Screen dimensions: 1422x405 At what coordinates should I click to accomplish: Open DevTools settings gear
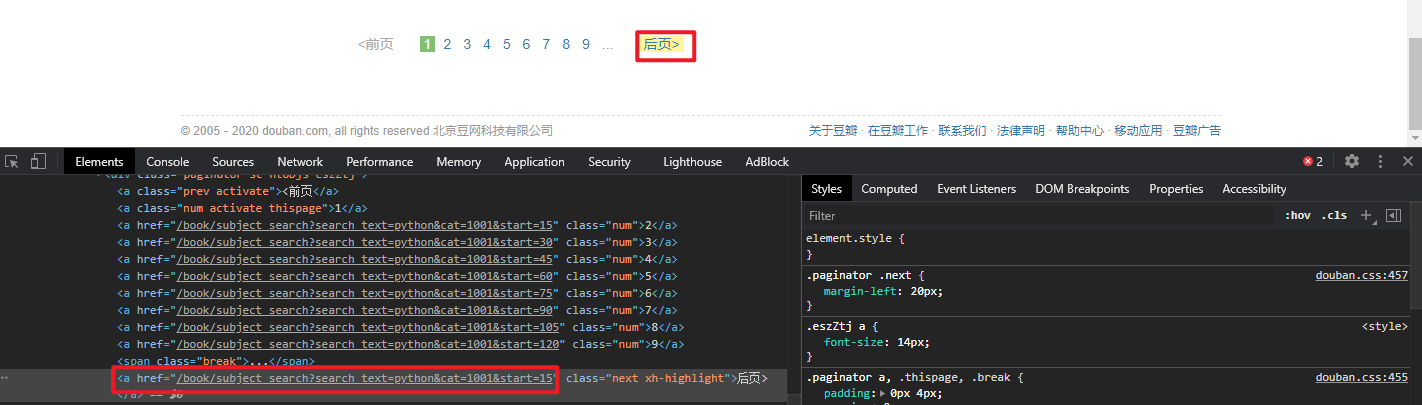point(1352,161)
